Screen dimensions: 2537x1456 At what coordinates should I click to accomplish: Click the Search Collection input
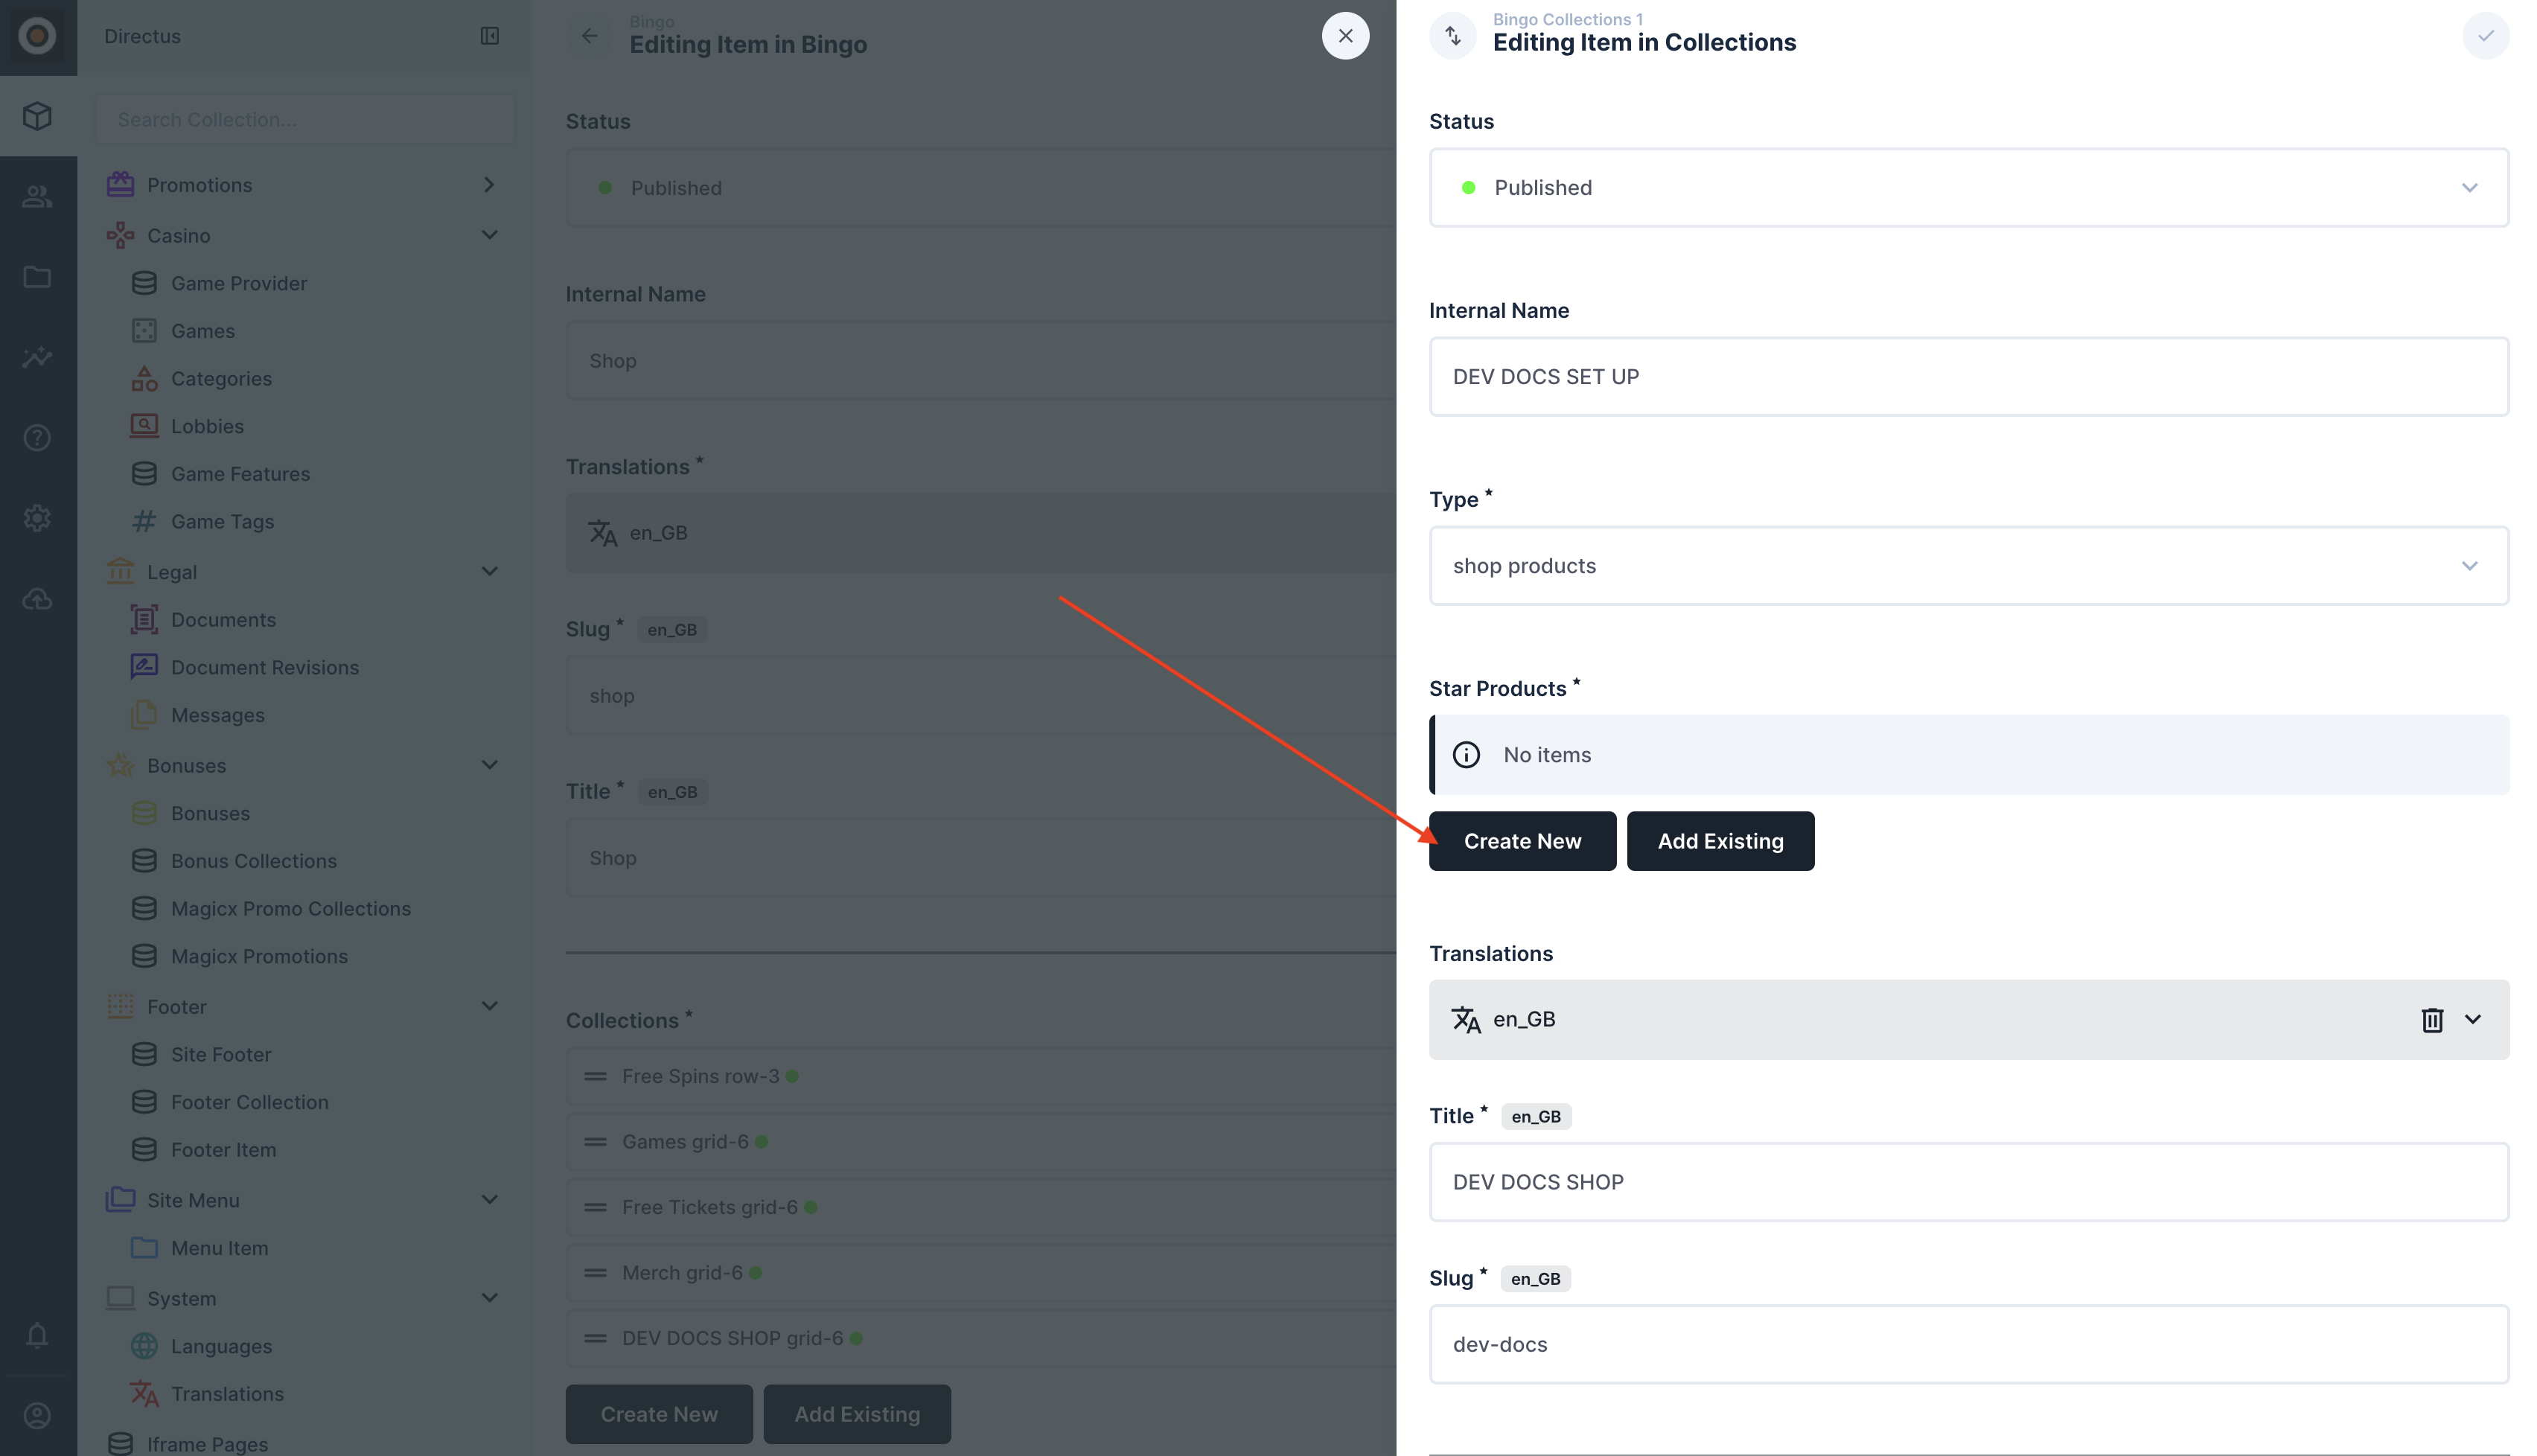point(305,119)
